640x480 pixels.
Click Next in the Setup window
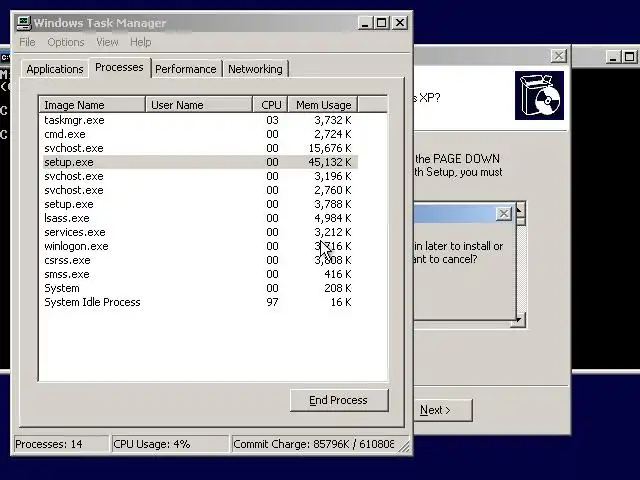[x=443, y=410]
